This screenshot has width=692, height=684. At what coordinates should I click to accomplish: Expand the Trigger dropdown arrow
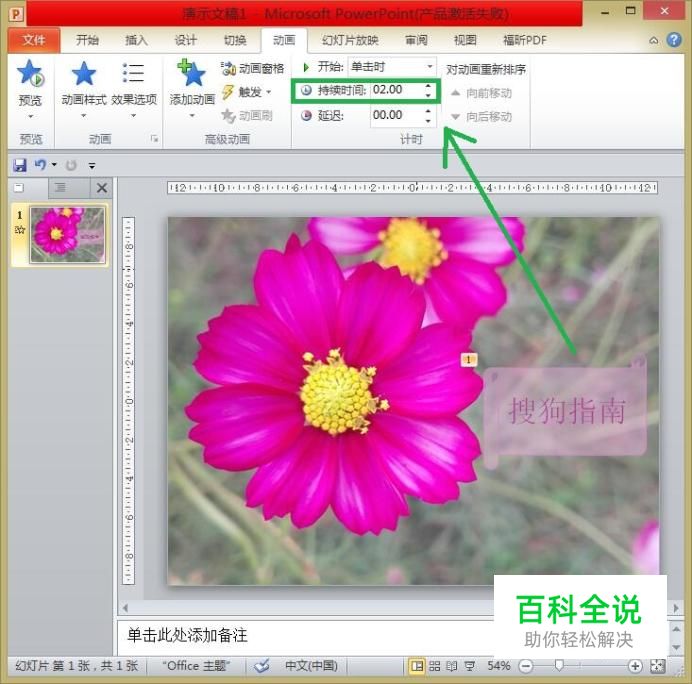pos(268,92)
